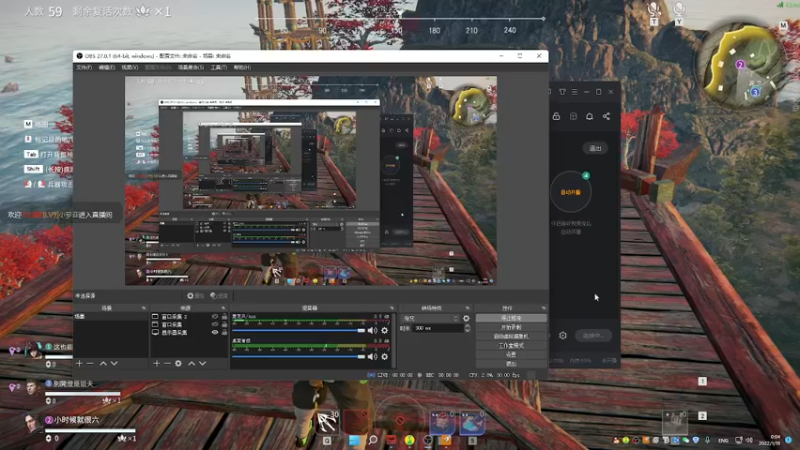Open the OBS 工具 (Tools) menu
Image resolution: width=800 pixels, height=450 pixels.
point(218,67)
